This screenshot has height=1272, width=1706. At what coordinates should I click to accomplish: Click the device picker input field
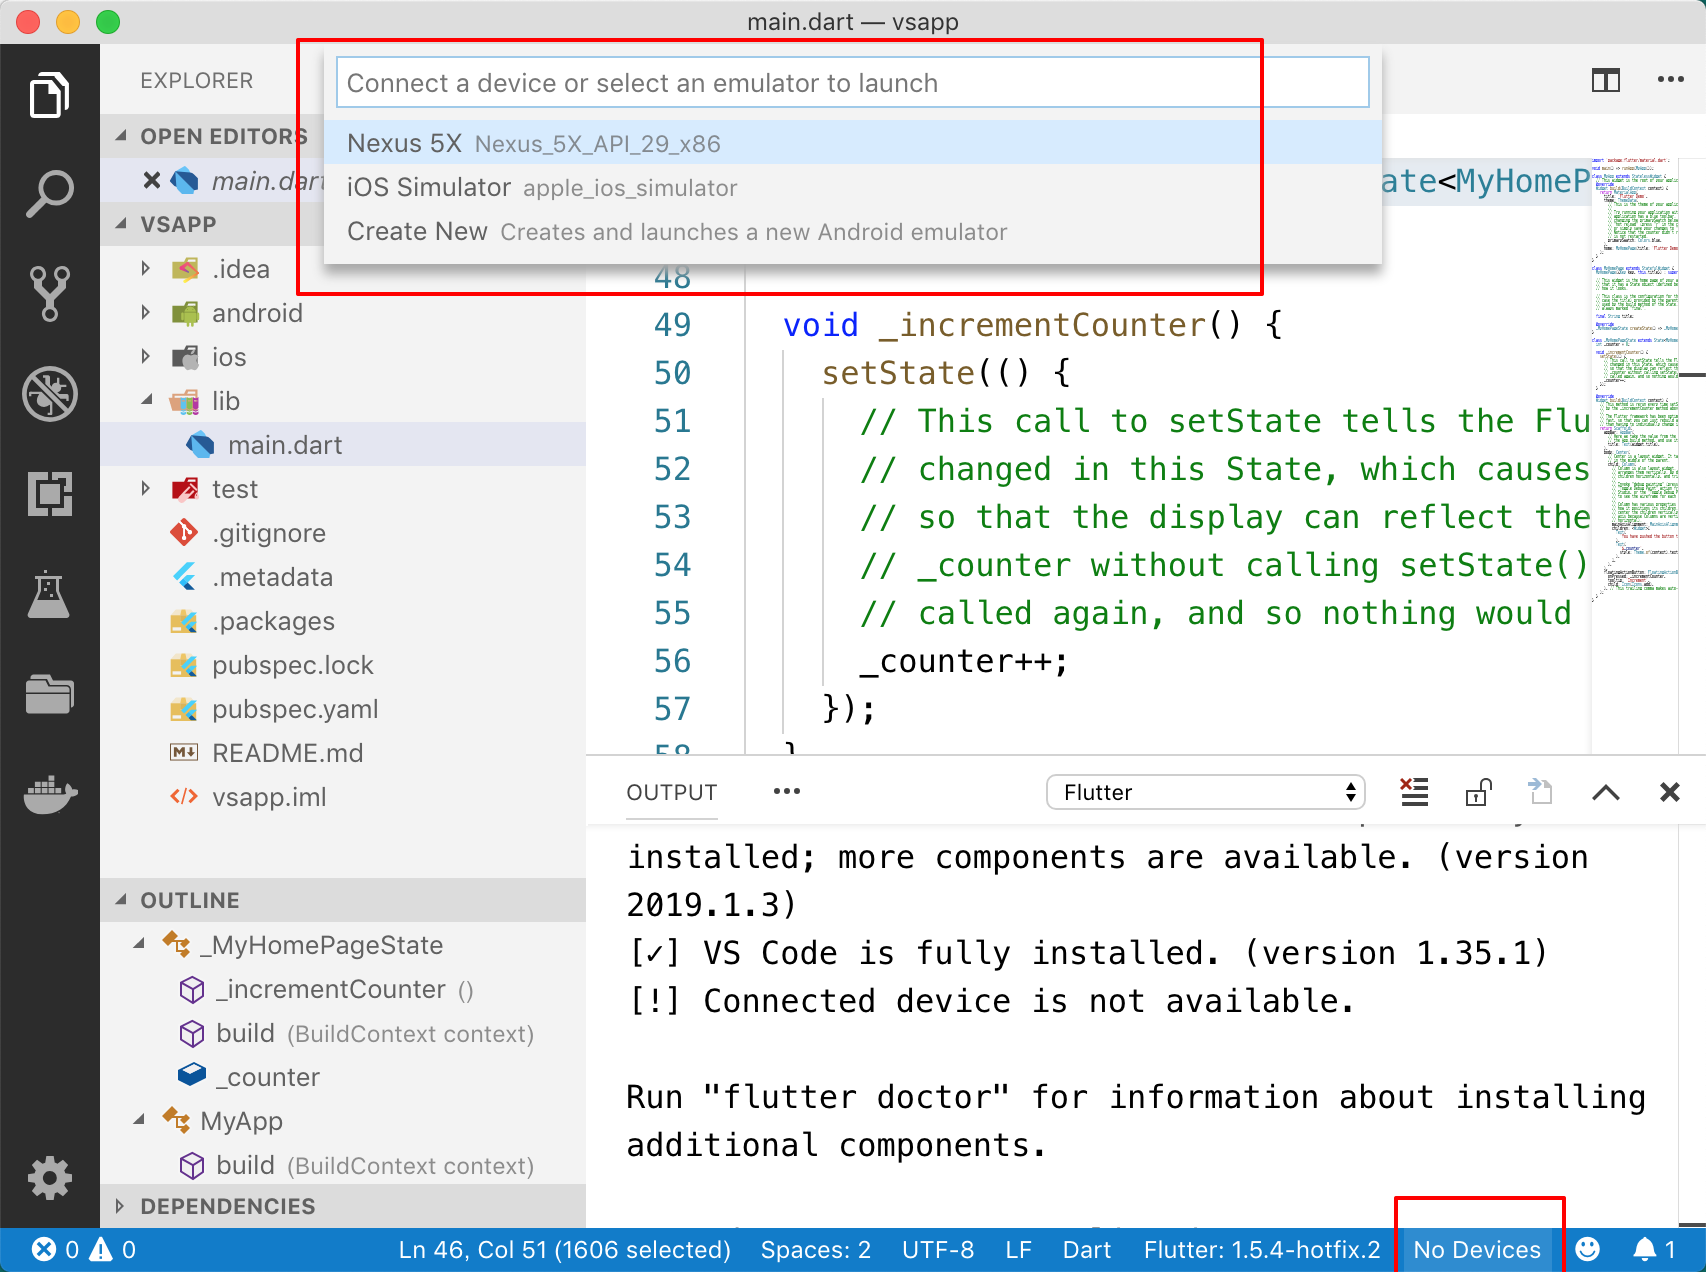click(853, 82)
